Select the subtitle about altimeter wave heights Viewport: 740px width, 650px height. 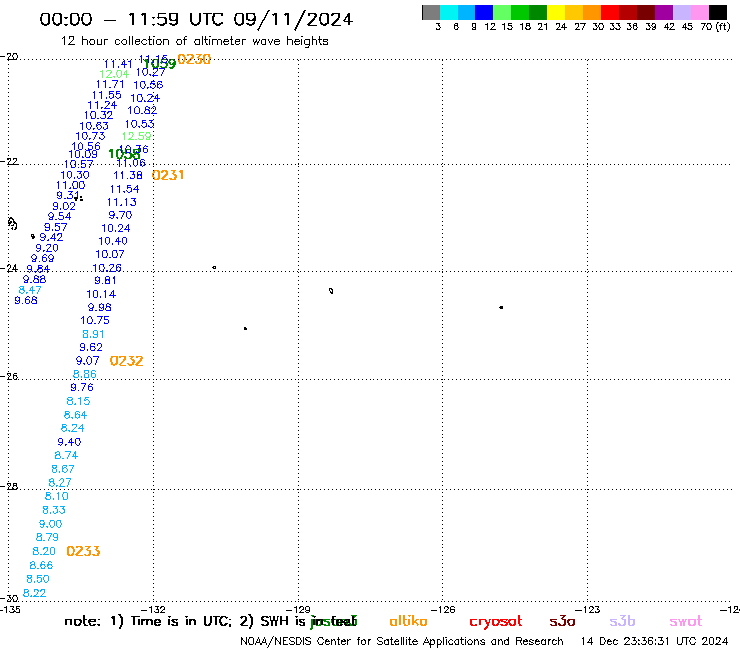[x=195, y=41]
